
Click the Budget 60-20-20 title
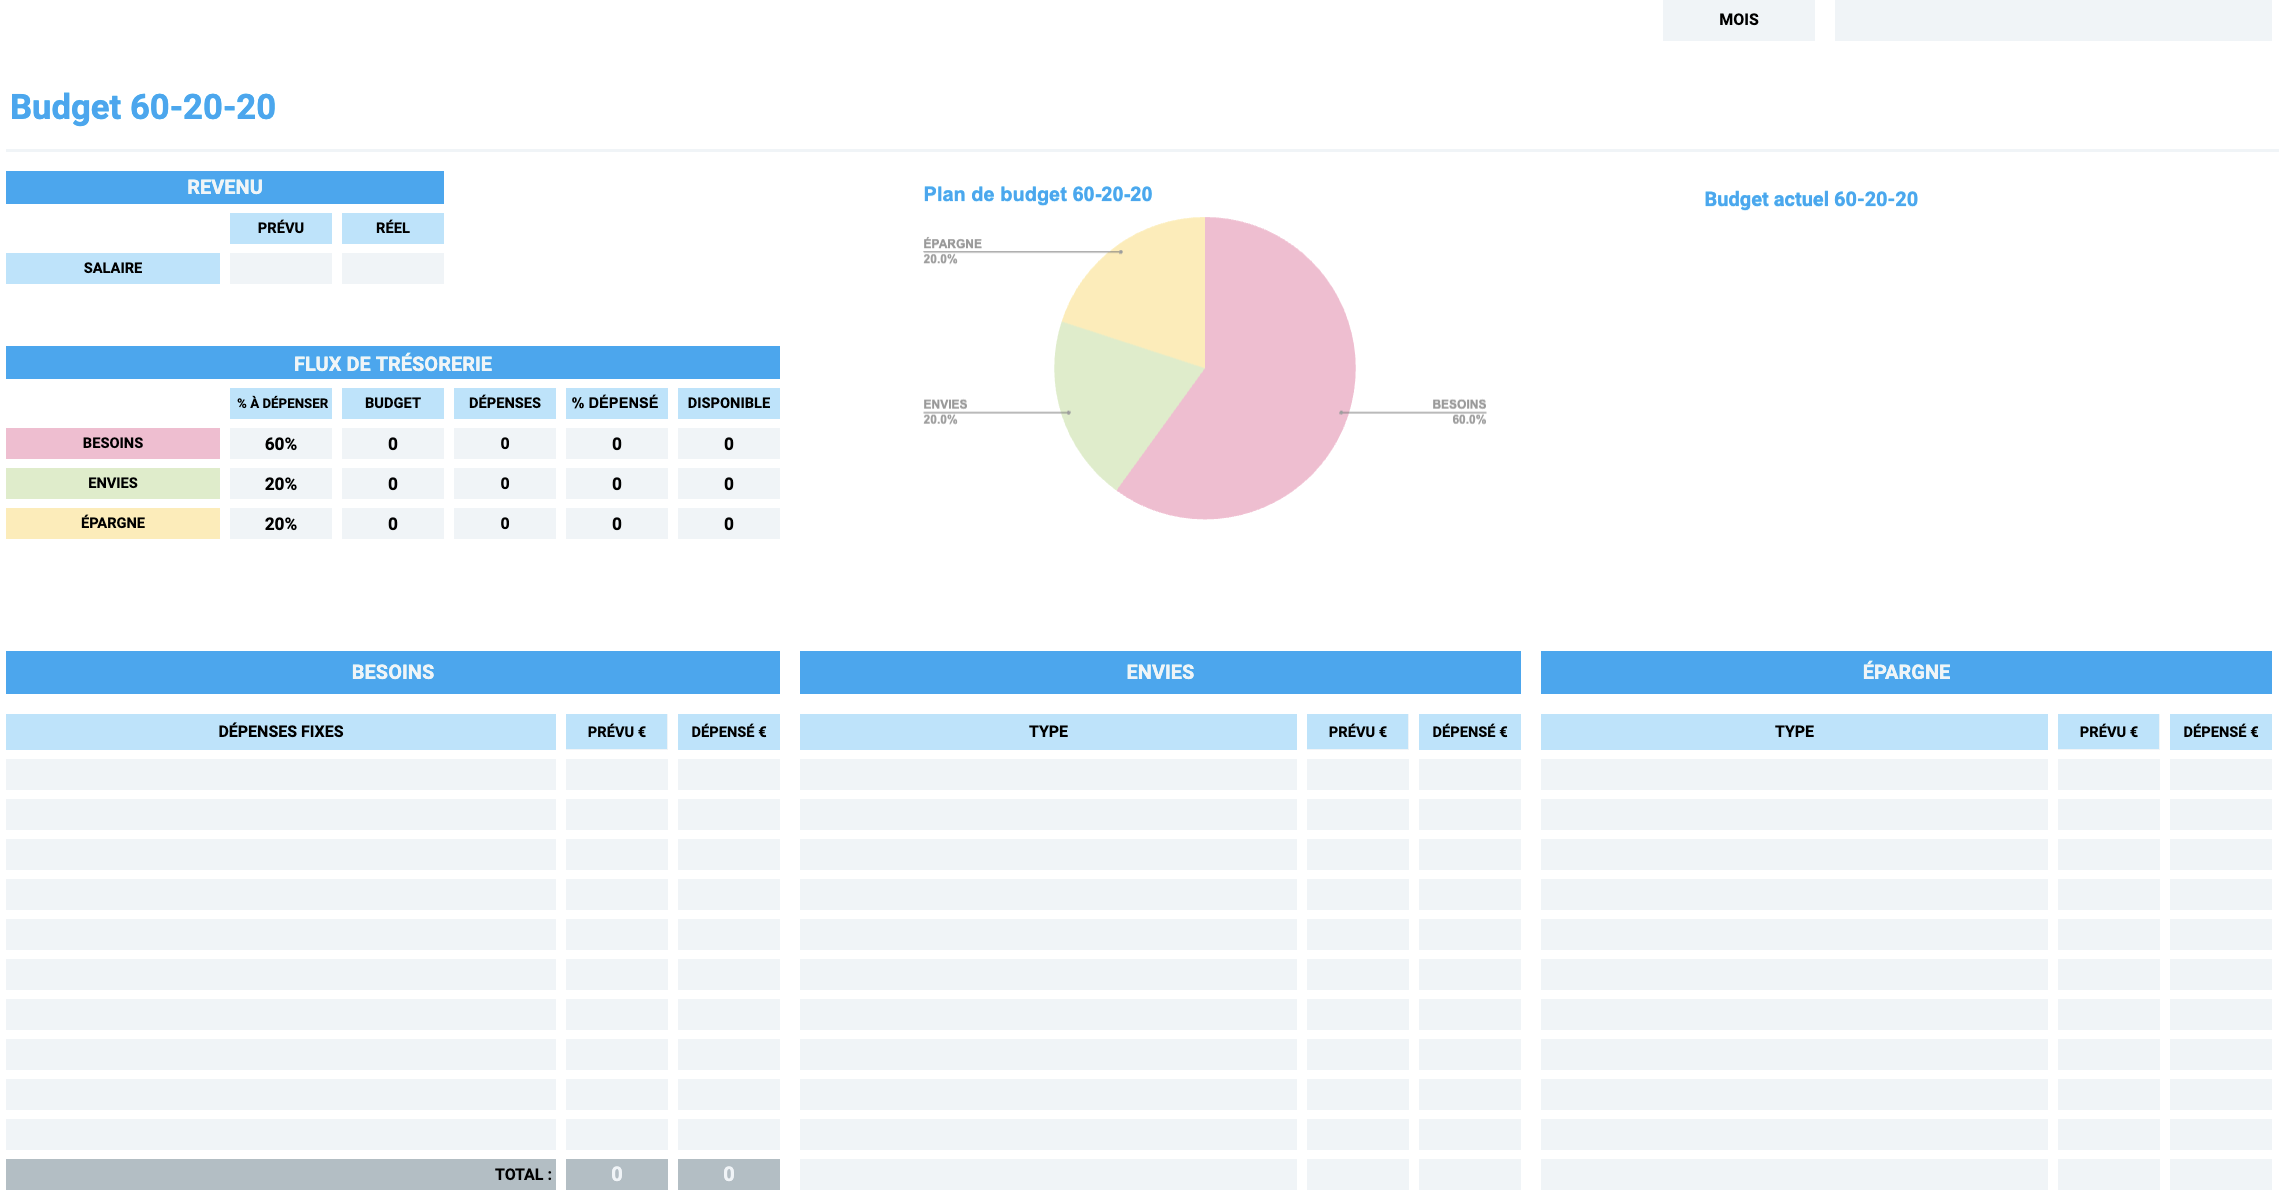coord(143,107)
